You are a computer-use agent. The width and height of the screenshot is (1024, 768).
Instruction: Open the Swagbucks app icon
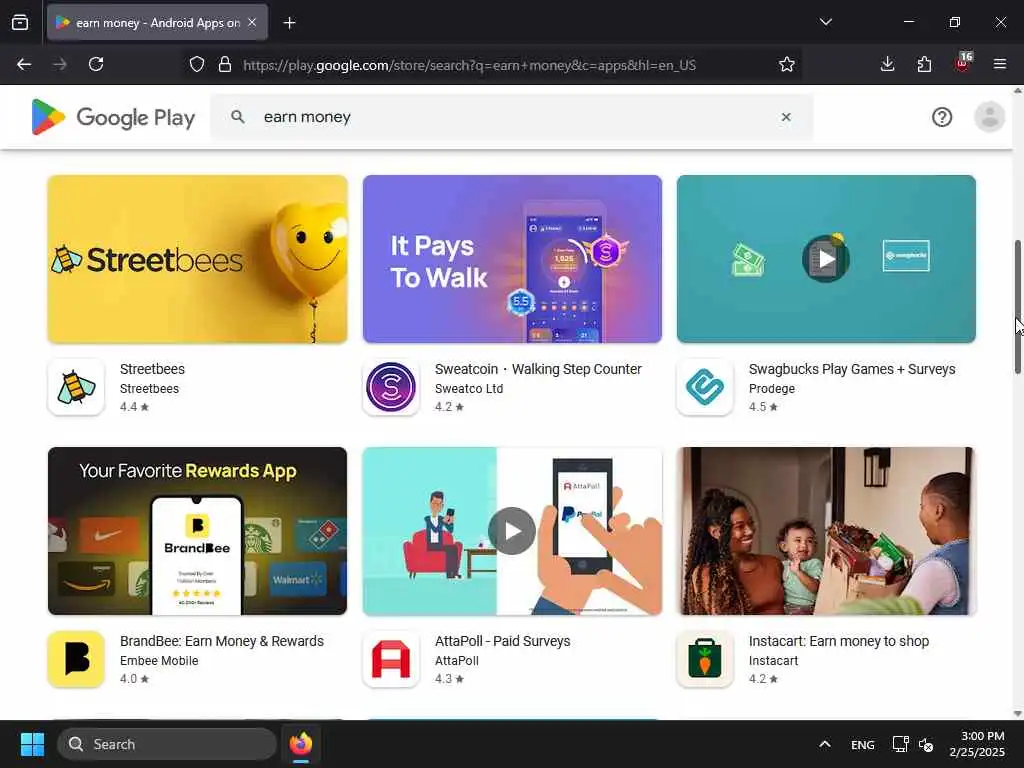click(705, 387)
